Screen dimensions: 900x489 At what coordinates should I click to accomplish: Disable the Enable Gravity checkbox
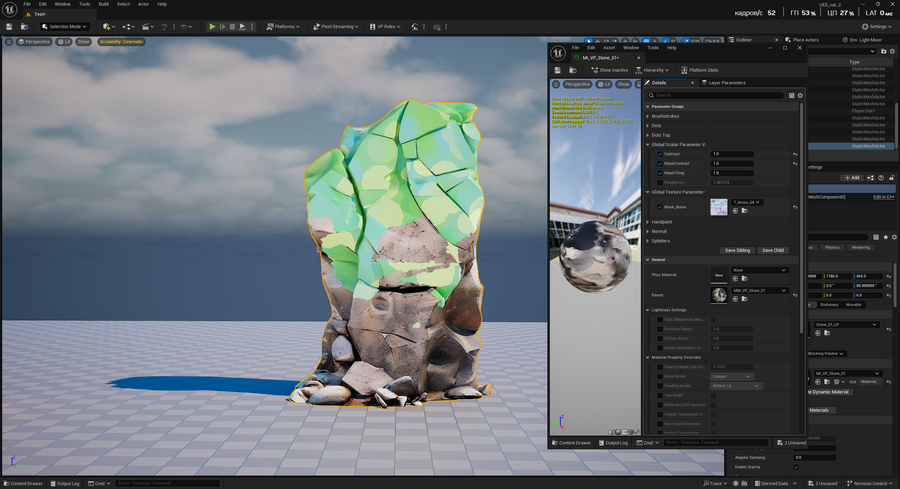point(796,467)
